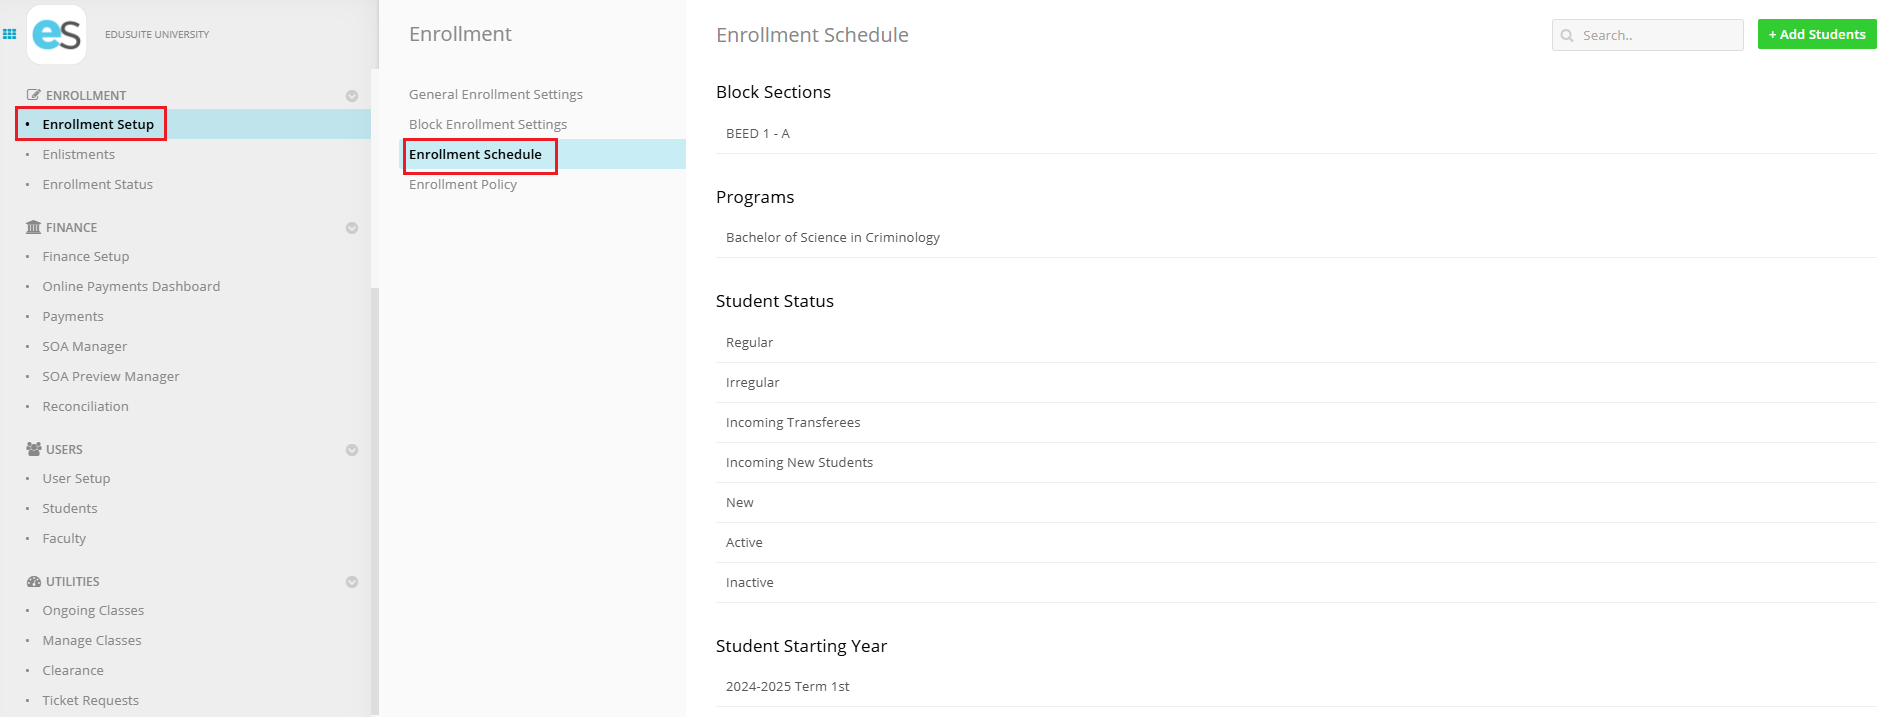
Task: Focus the Search input field
Action: 1657,36
